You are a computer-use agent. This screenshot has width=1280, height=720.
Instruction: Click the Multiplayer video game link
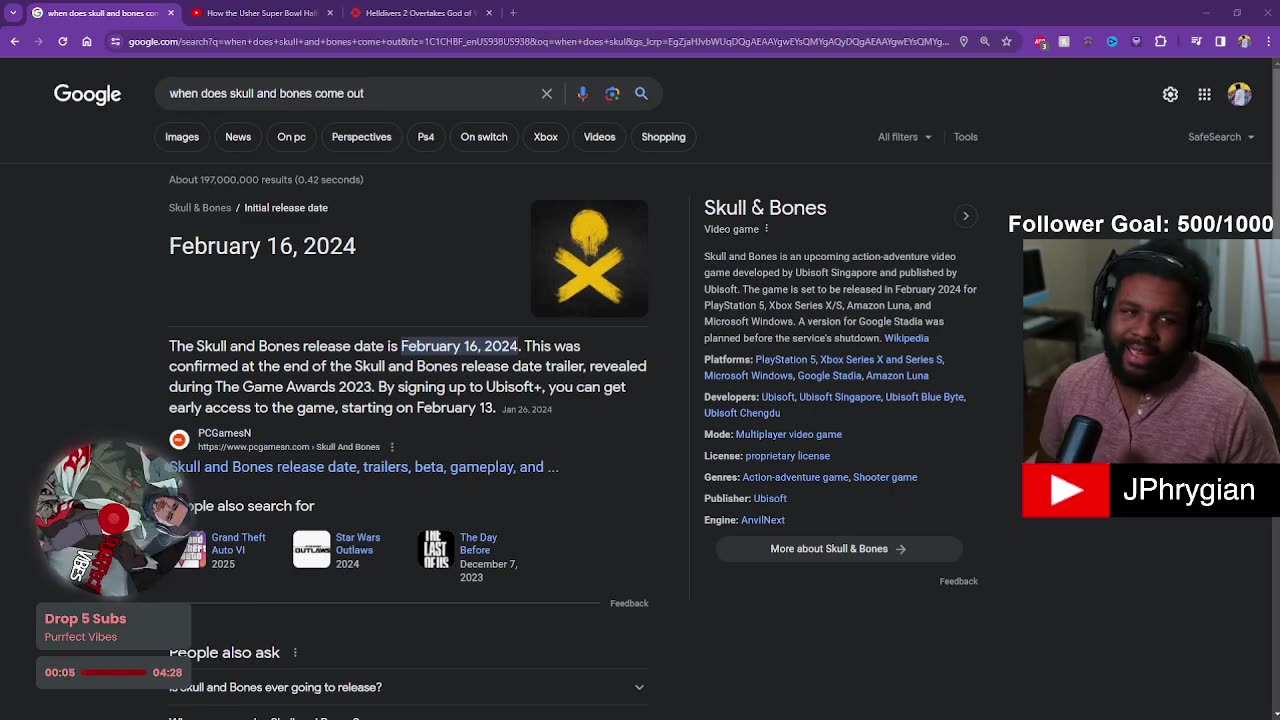pos(788,434)
